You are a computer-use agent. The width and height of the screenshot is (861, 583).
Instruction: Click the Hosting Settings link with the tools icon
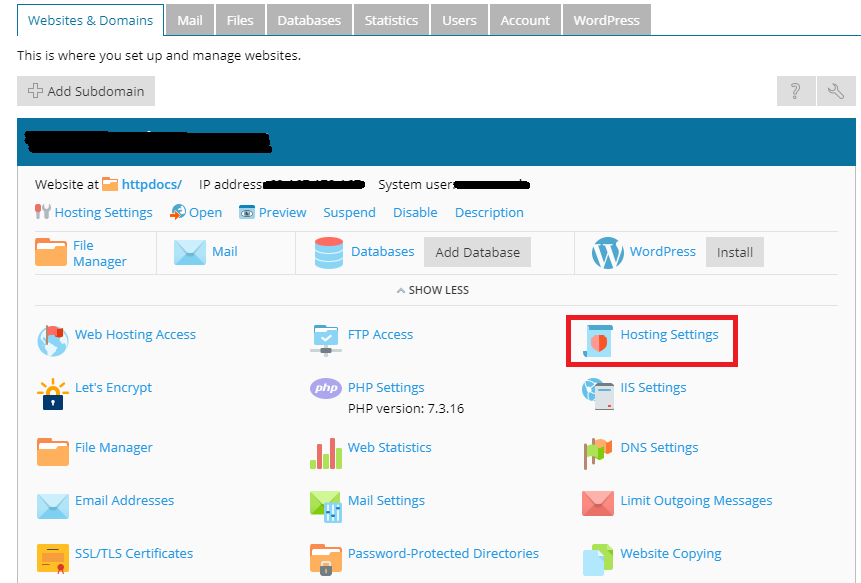[x=104, y=212]
